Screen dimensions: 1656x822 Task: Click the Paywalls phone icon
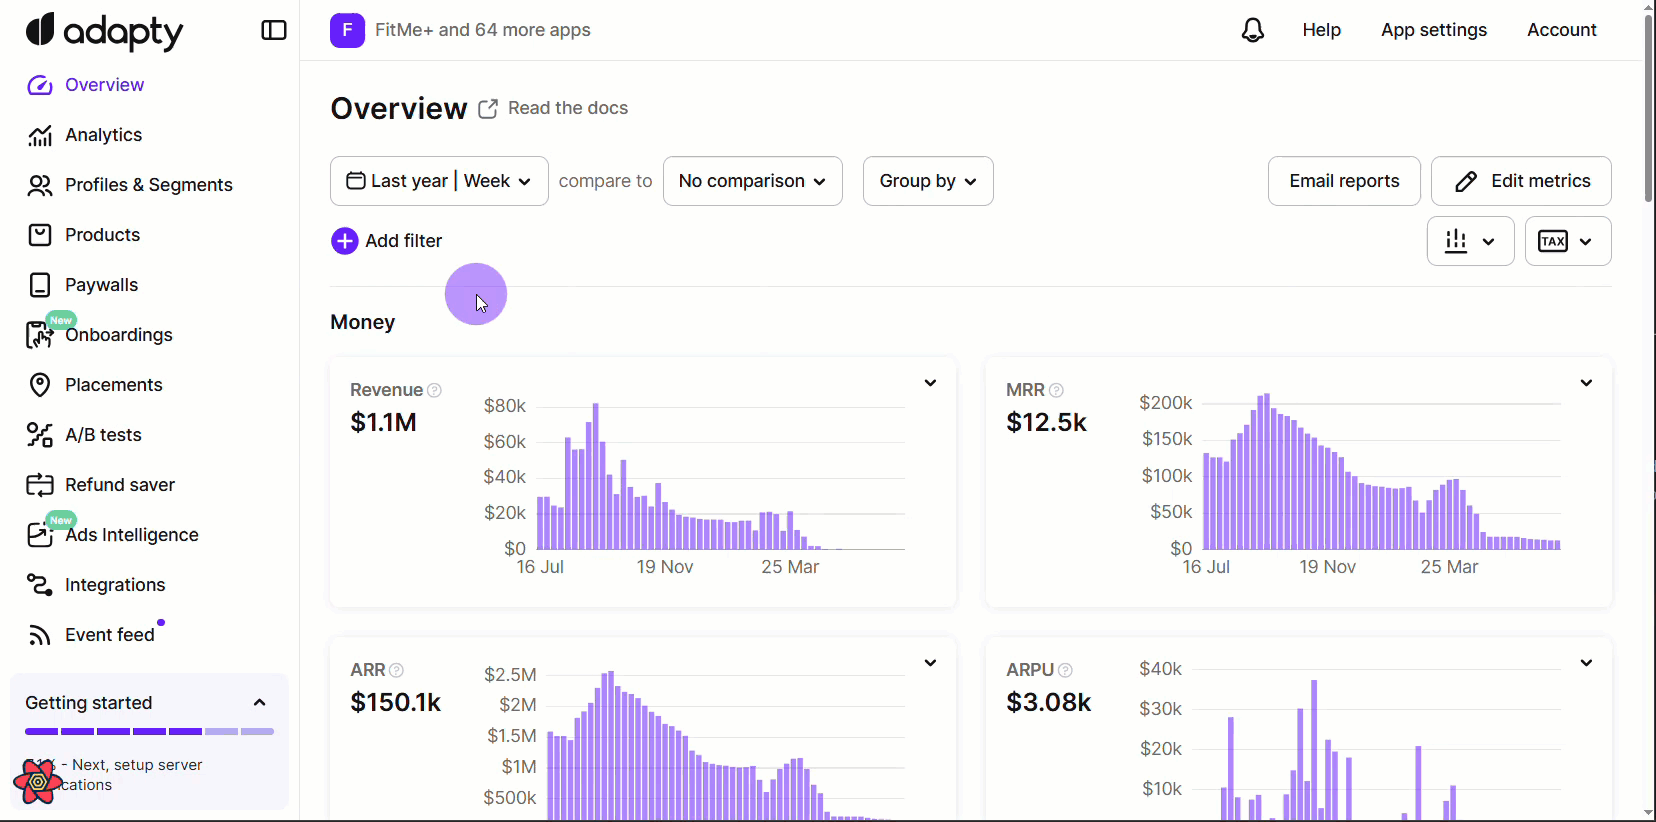pyautogui.click(x=40, y=285)
